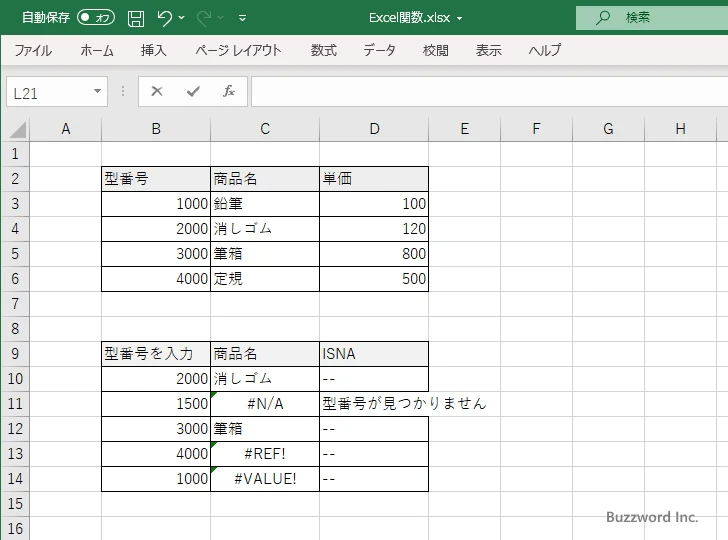Click the Redo arrow icon
Viewport: 728px width, 540px height.
(203, 18)
